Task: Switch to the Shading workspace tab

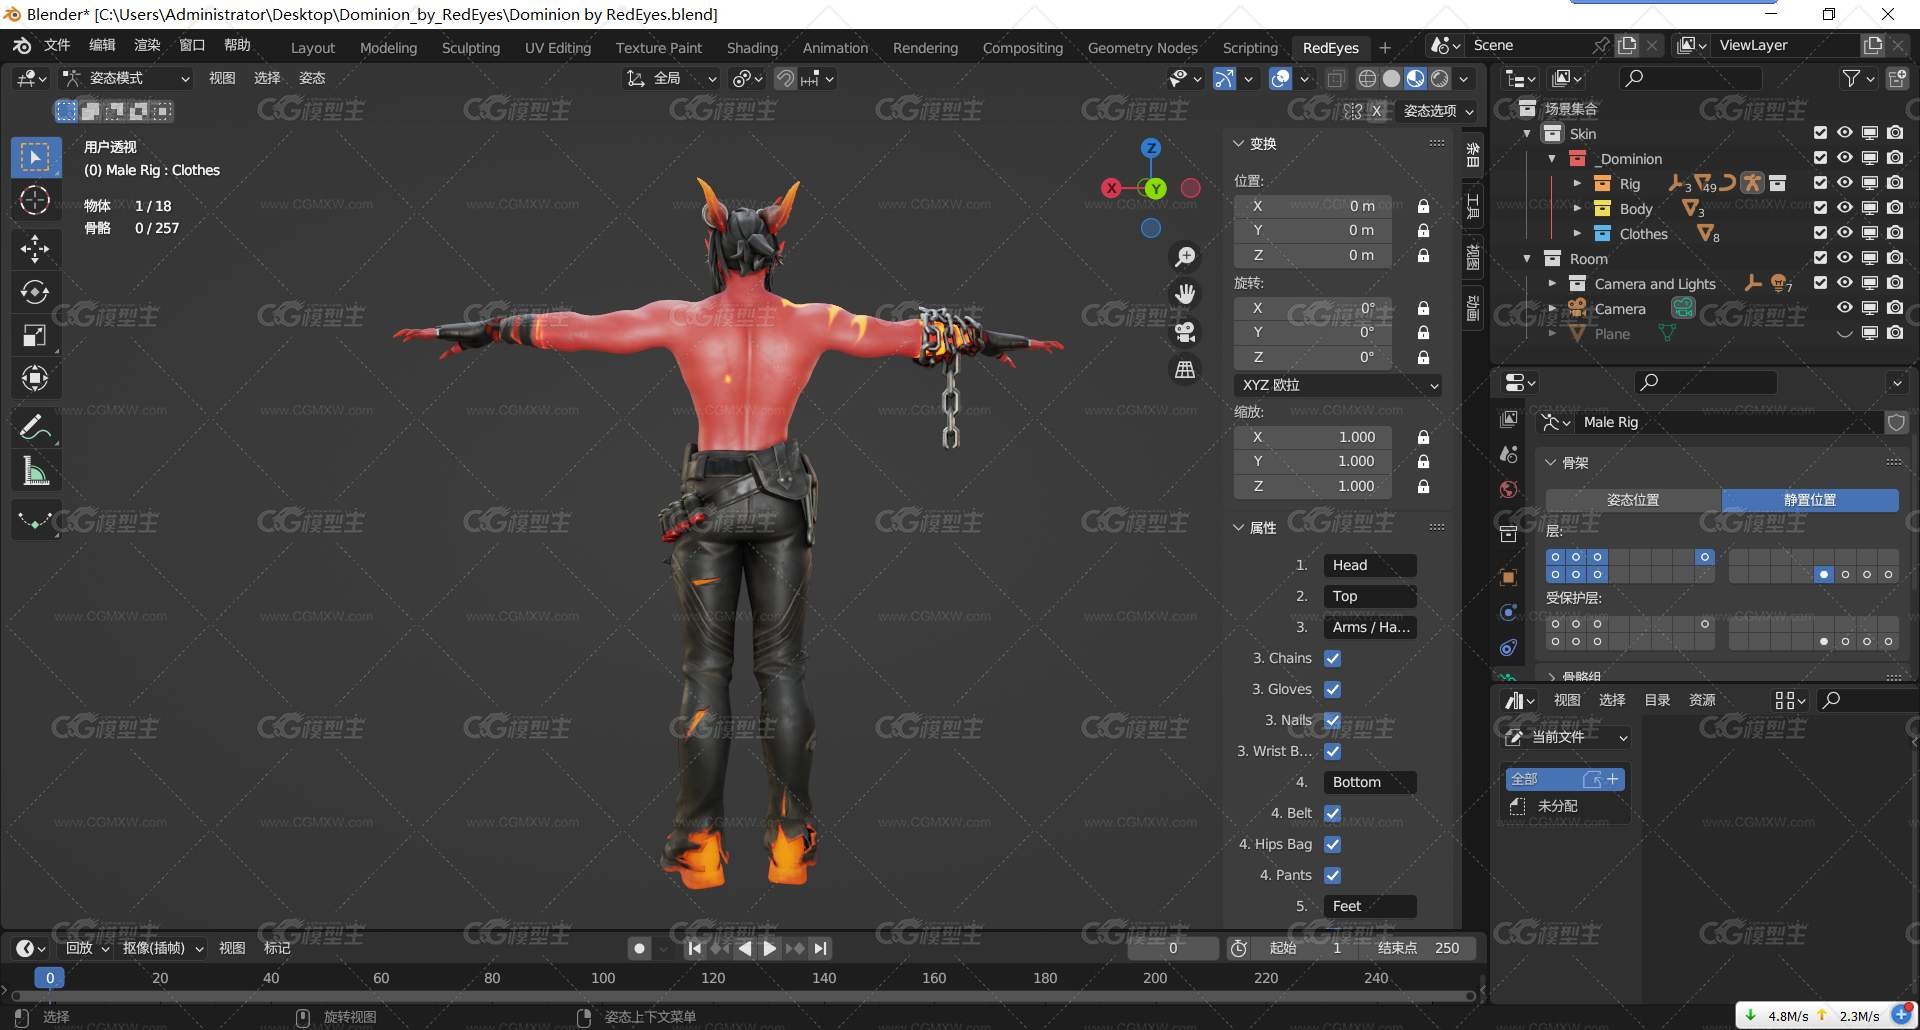Action: pyautogui.click(x=752, y=48)
